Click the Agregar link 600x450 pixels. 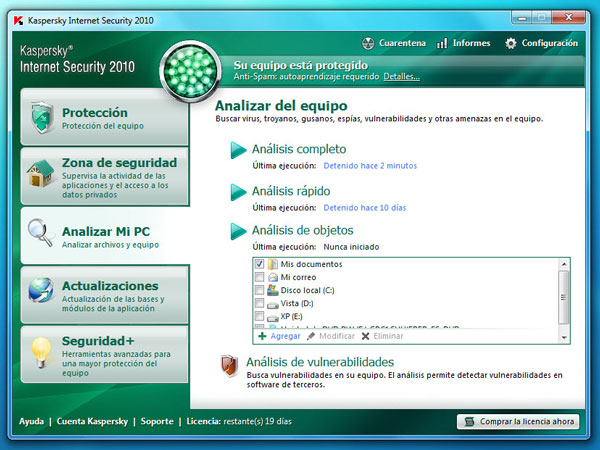click(x=285, y=336)
